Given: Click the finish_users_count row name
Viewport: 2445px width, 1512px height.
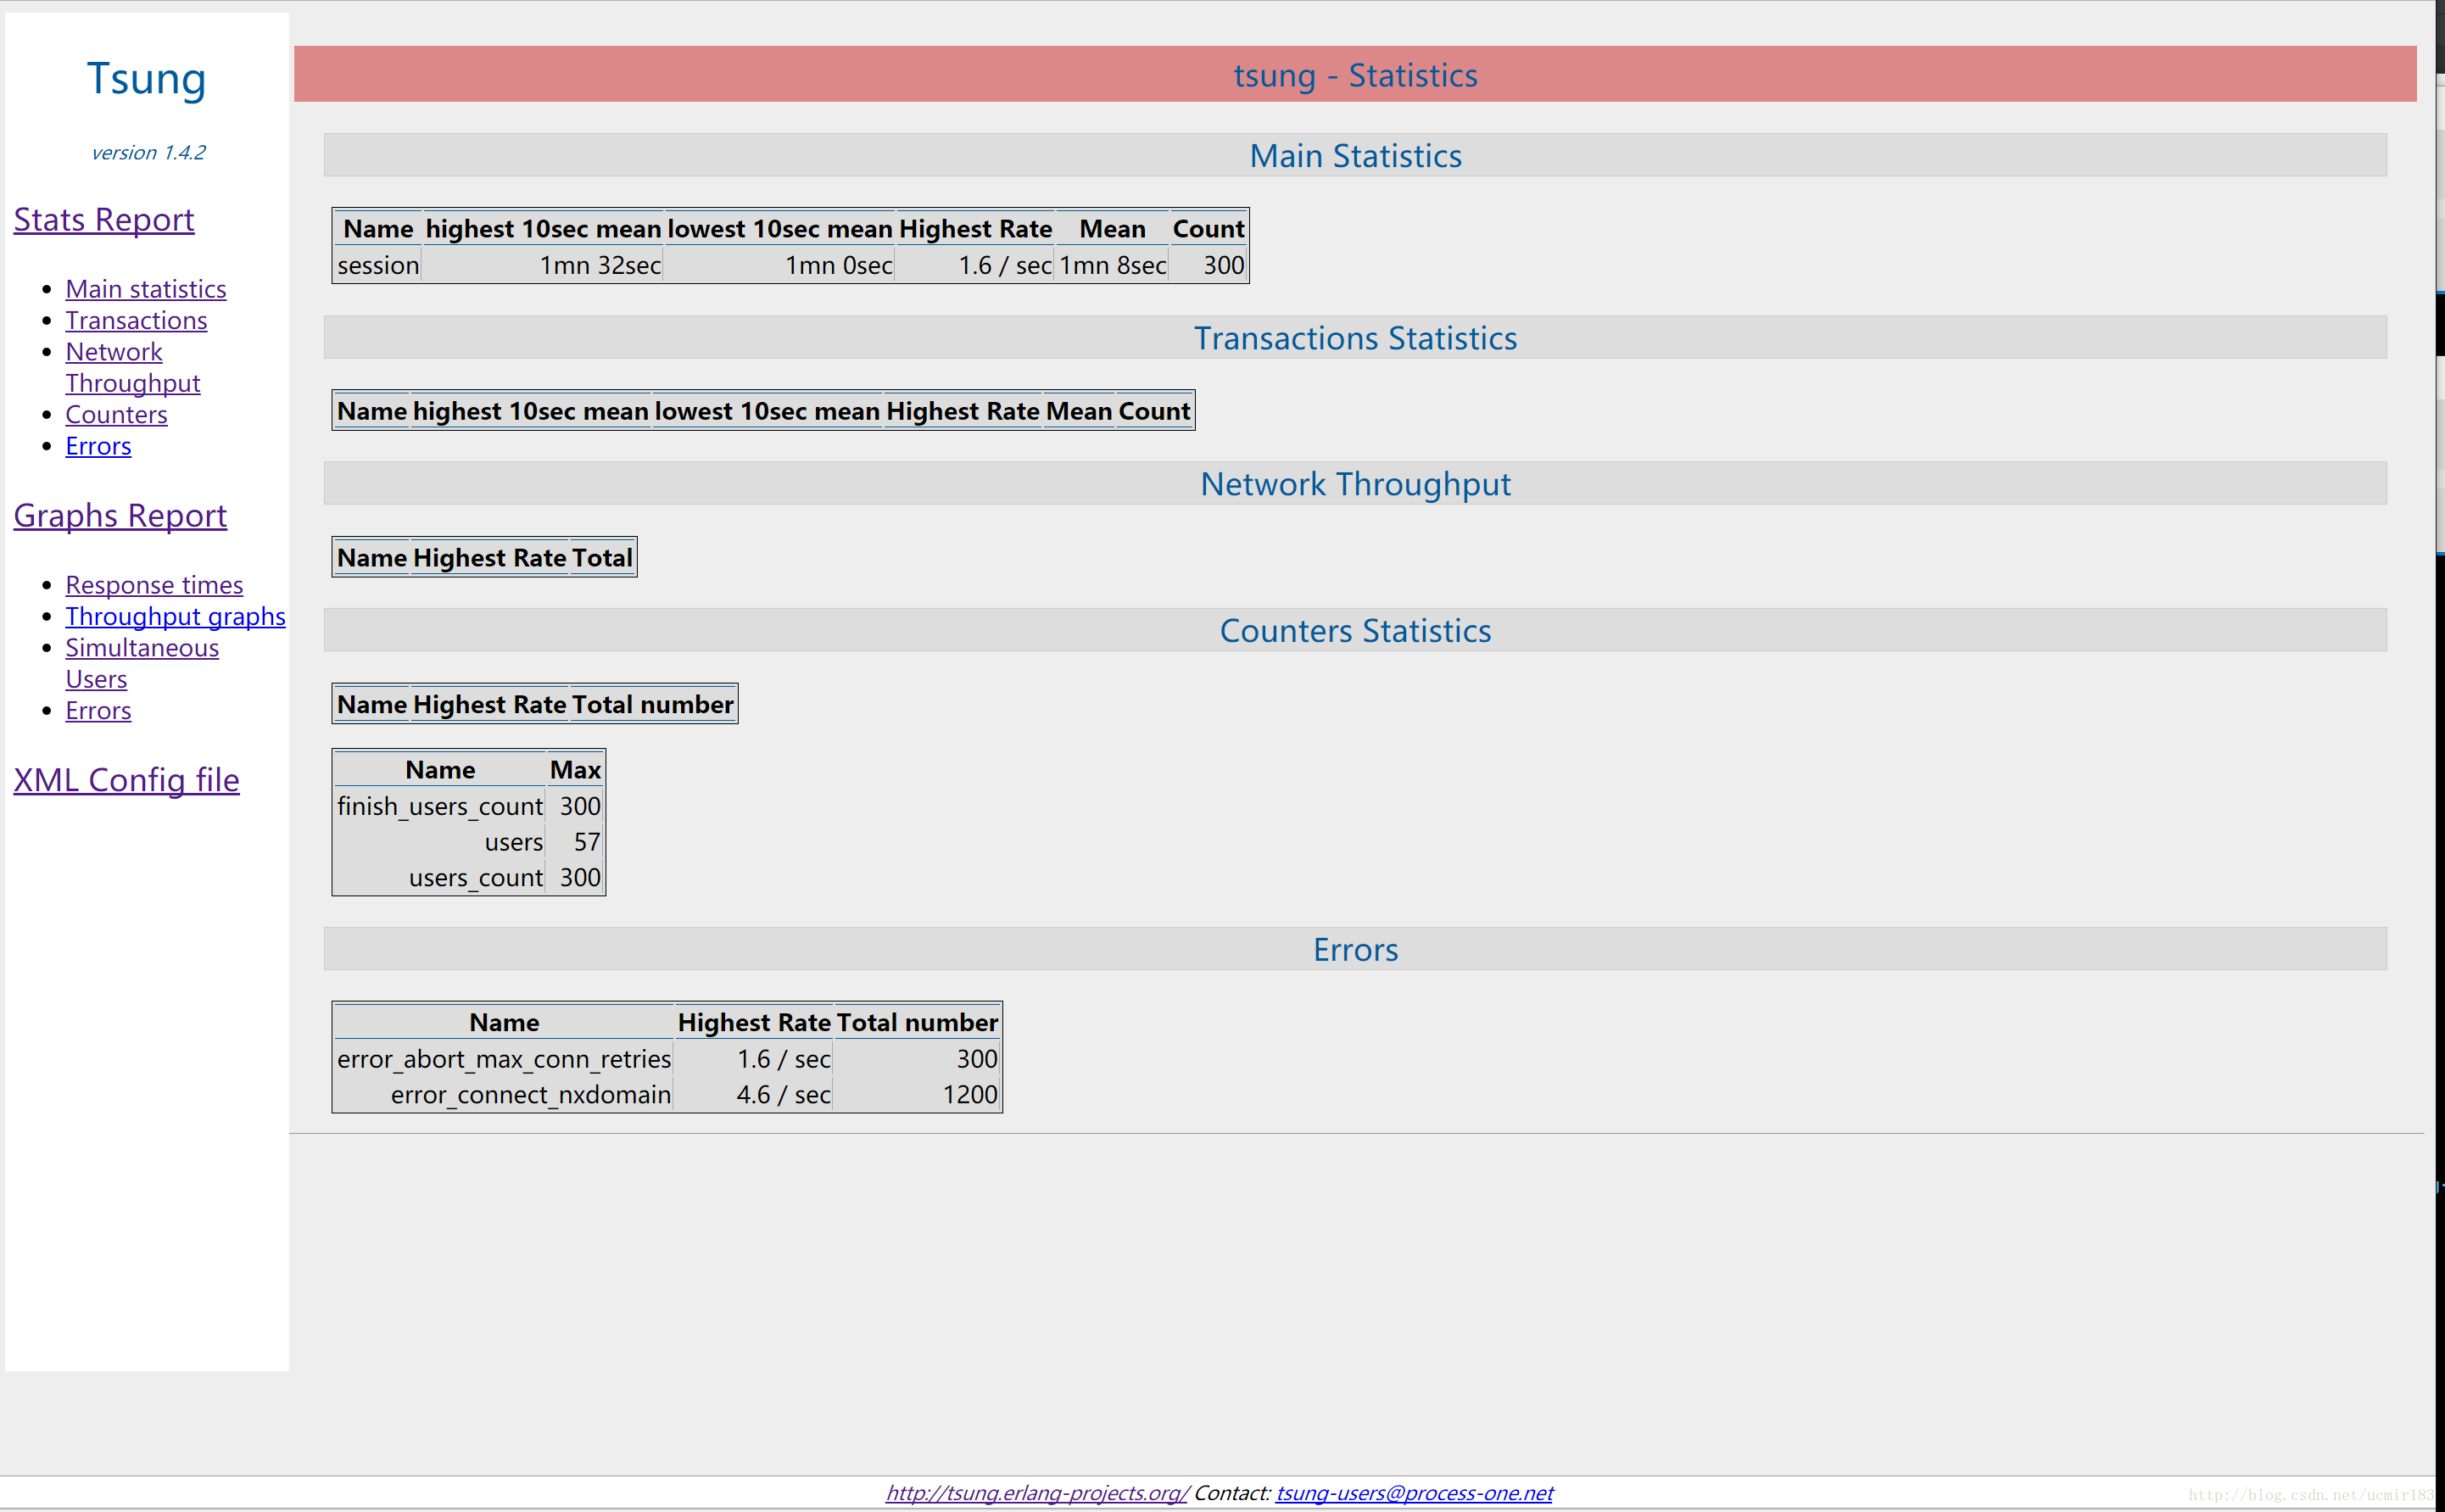Looking at the screenshot, I should pyautogui.click(x=440, y=805).
